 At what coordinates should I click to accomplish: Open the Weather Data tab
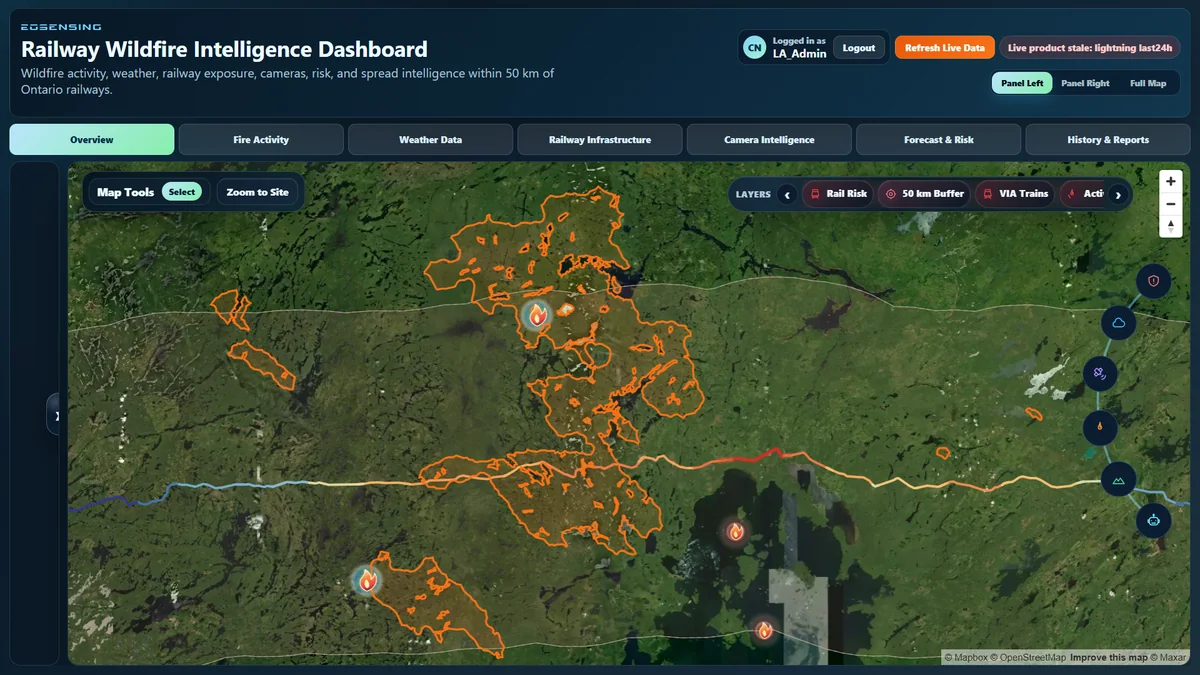point(430,140)
